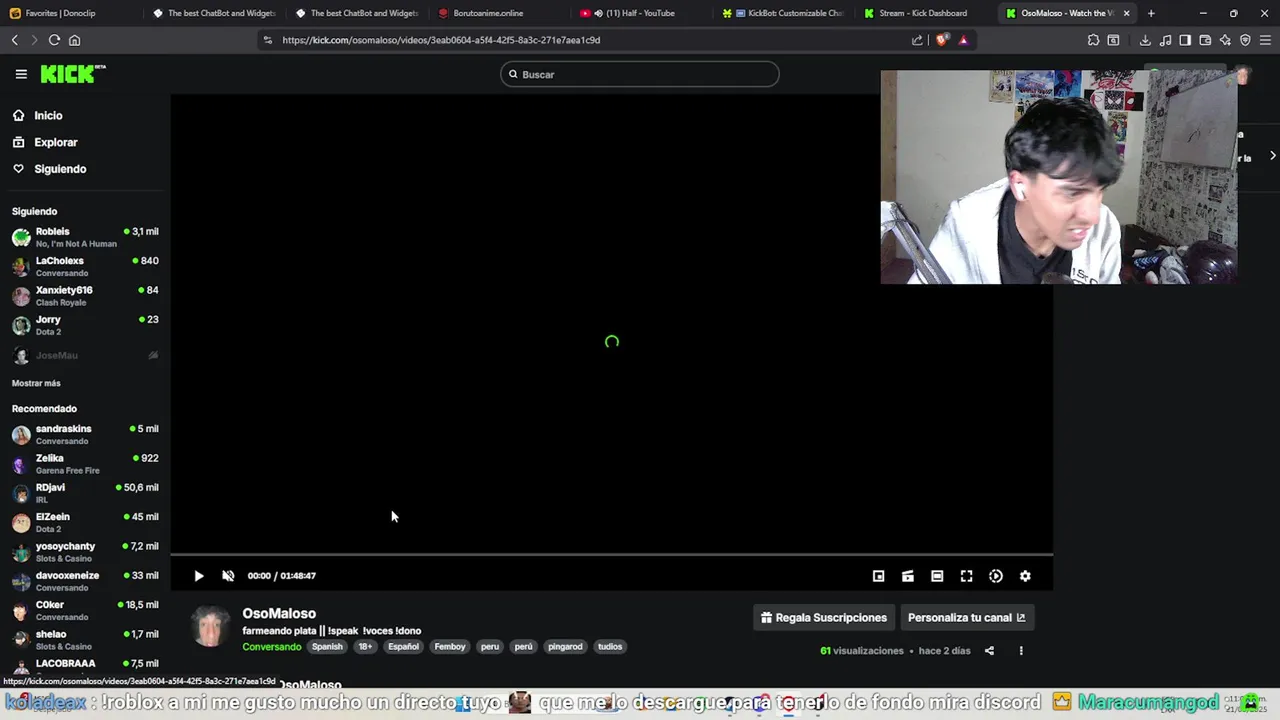Viewport: 1280px width, 720px height.
Task: Open the Kick sidebar hamburger menu
Action: [21, 74]
